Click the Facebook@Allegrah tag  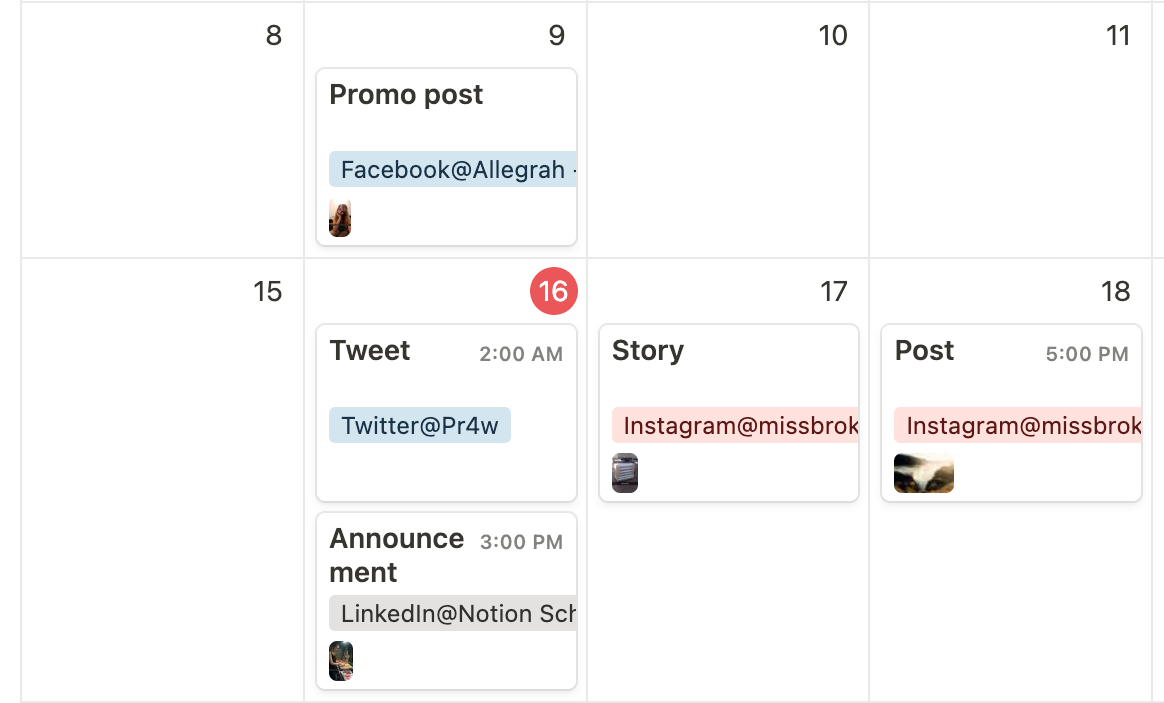coord(452,170)
